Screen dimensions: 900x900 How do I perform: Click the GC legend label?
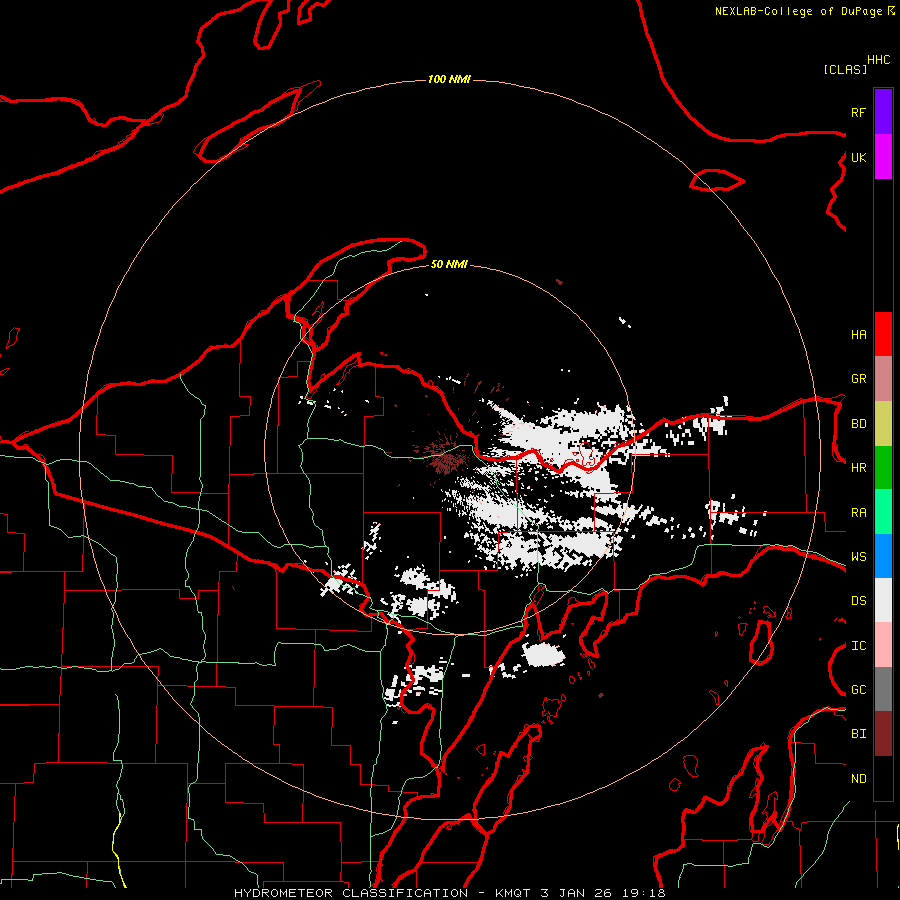[858, 690]
